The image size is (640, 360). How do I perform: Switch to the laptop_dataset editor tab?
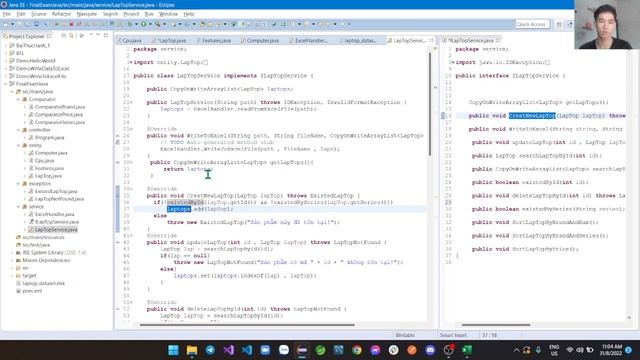(359, 40)
